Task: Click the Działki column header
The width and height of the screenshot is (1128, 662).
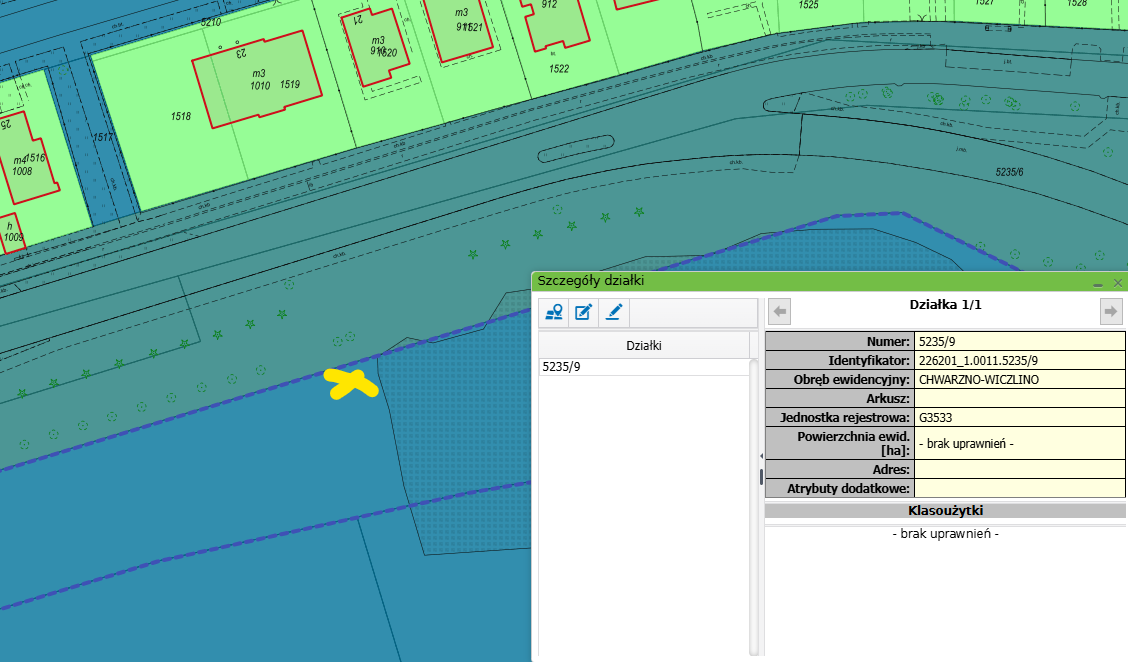Action: (x=644, y=345)
